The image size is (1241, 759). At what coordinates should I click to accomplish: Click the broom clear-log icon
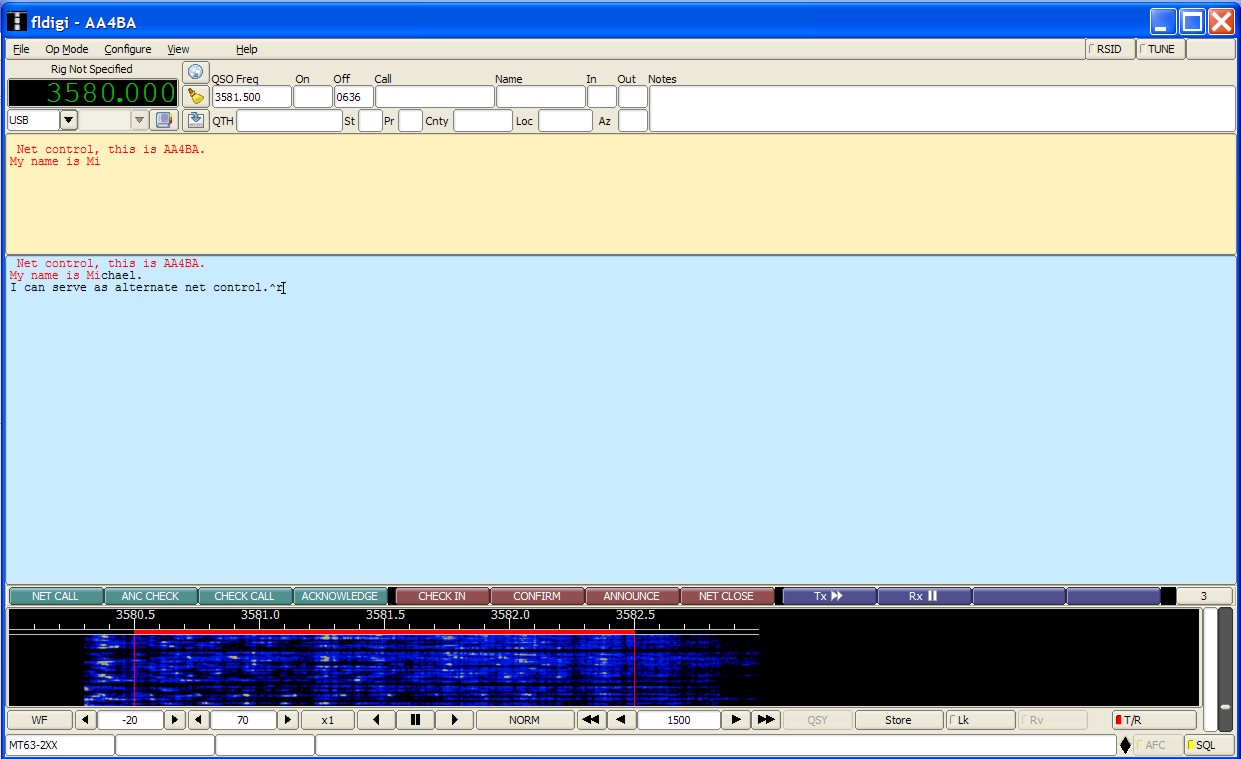(x=195, y=96)
